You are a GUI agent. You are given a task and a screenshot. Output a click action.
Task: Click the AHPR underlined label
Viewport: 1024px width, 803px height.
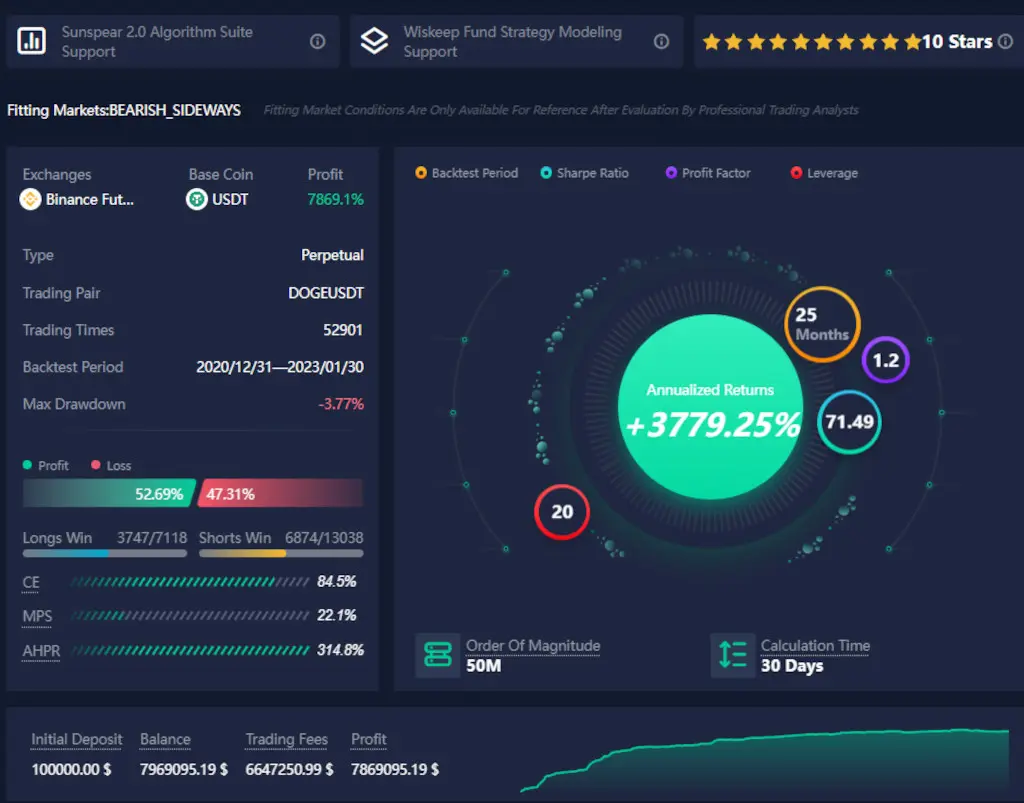[x=41, y=650]
